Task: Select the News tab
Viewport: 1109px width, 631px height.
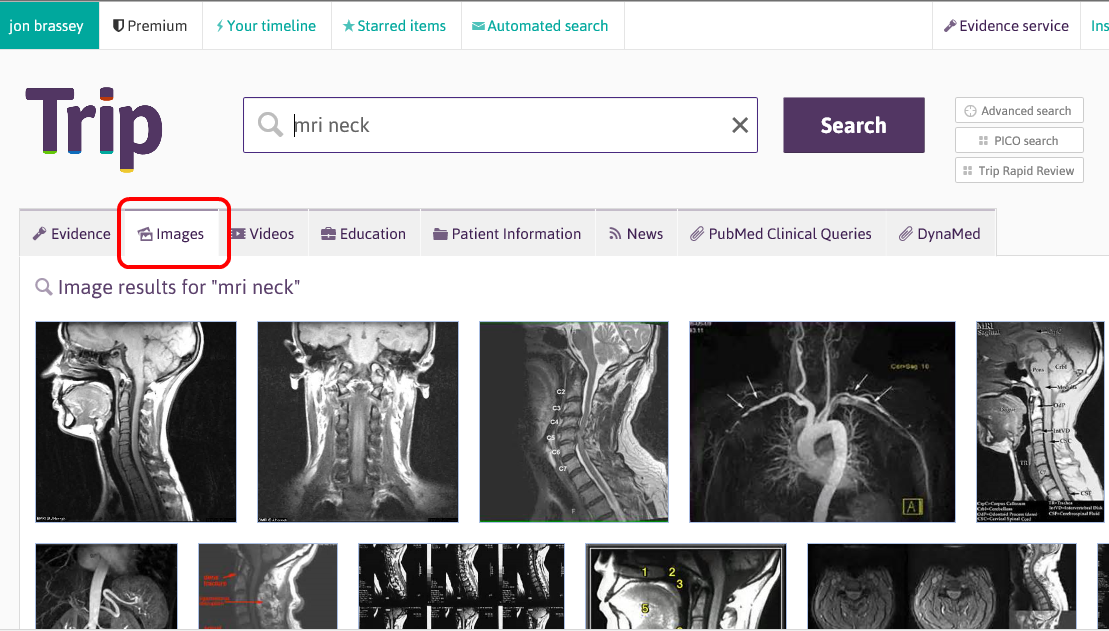Action: coord(636,234)
